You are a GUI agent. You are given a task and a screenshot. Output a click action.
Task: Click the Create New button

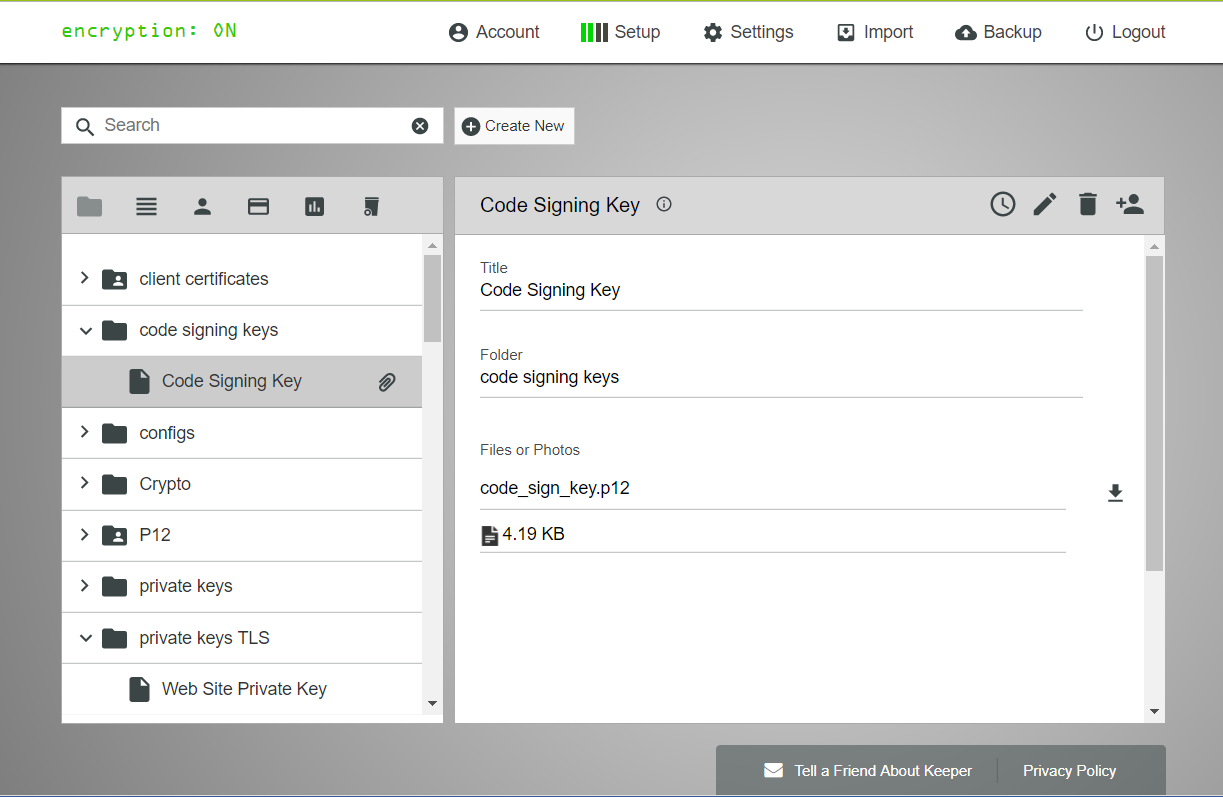[x=514, y=126]
